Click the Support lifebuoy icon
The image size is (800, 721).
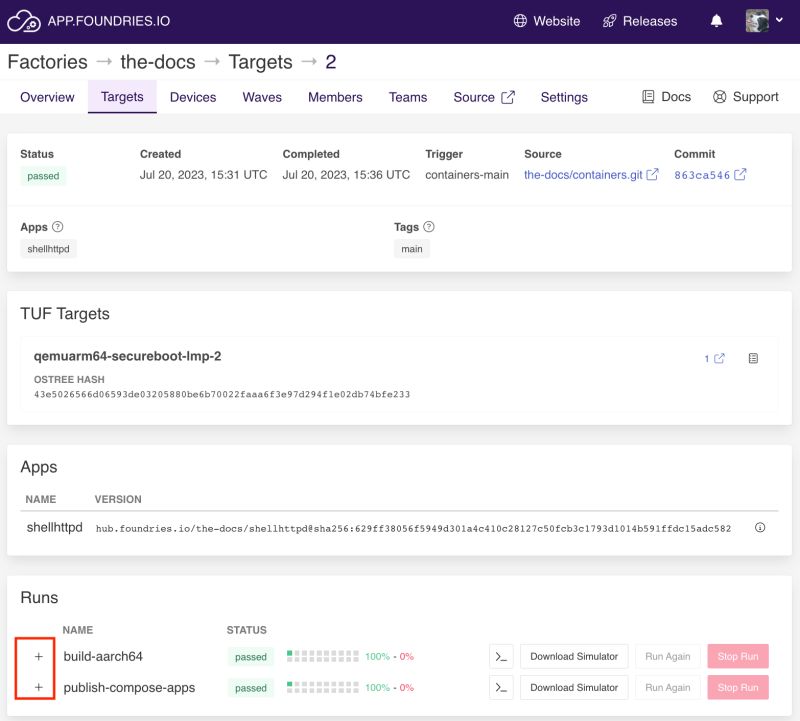click(719, 96)
